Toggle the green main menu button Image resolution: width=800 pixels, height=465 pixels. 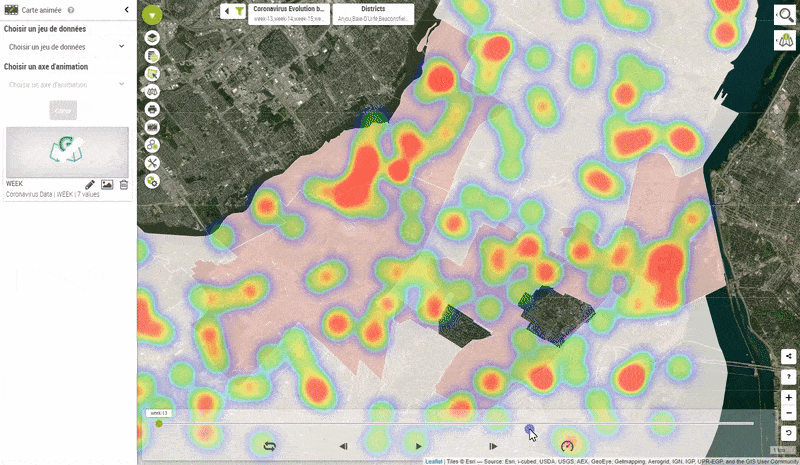click(x=152, y=15)
